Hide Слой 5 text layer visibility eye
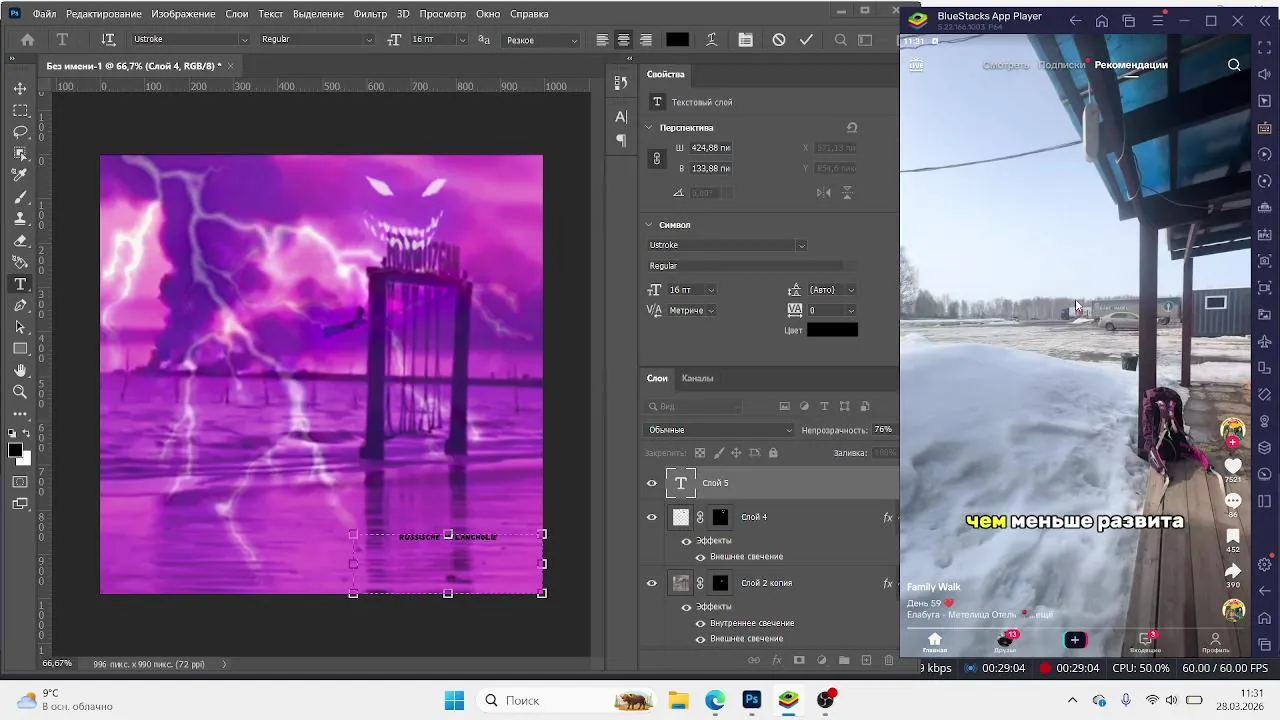 click(x=652, y=483)
